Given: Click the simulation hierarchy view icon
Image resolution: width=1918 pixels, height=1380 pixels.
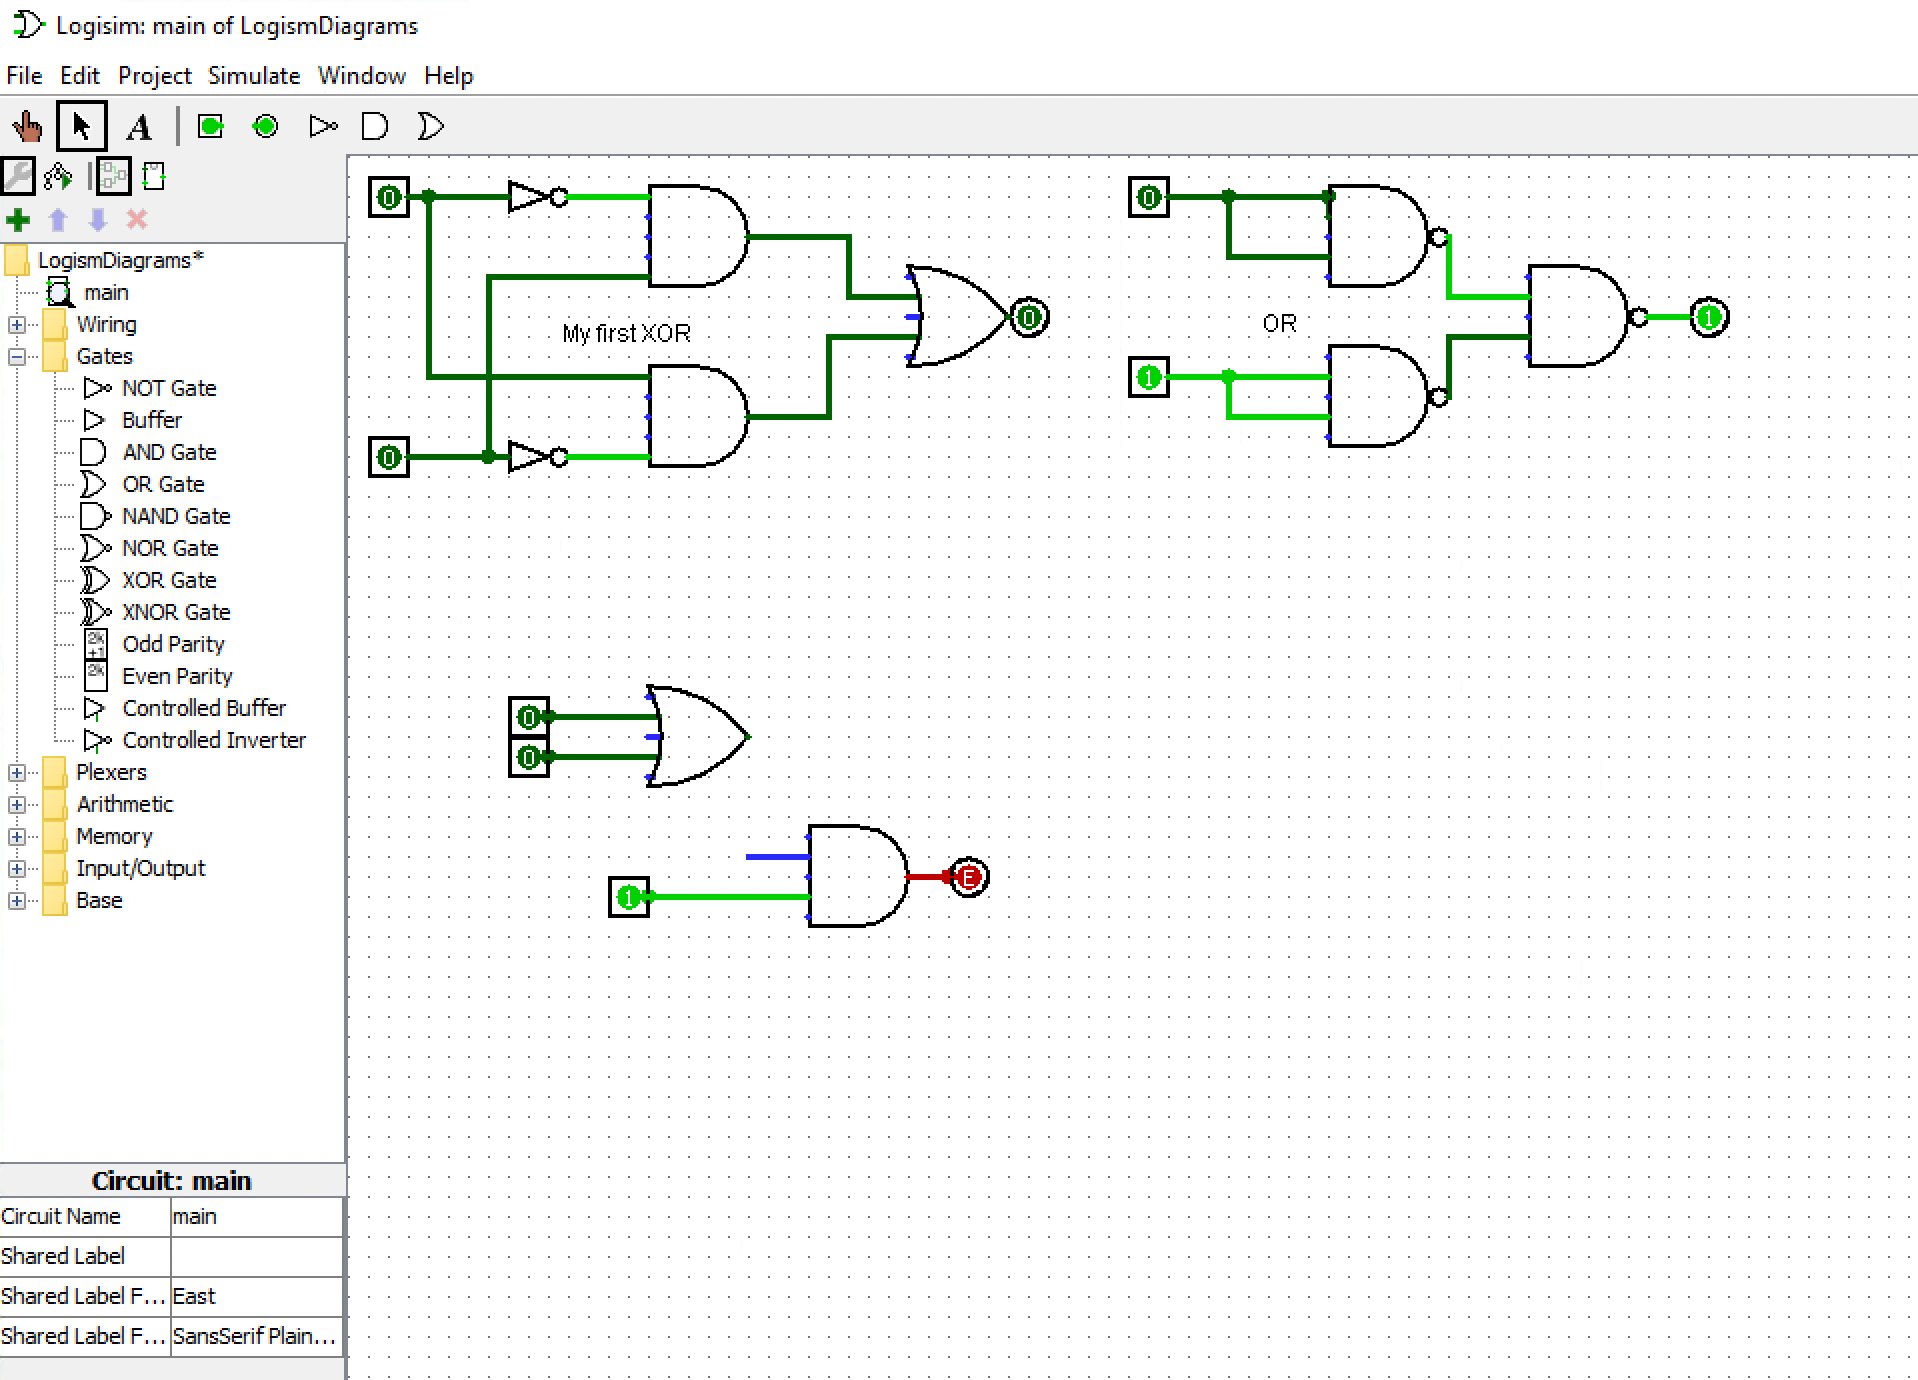Looking at the screenshot, I should pos(58,177).
